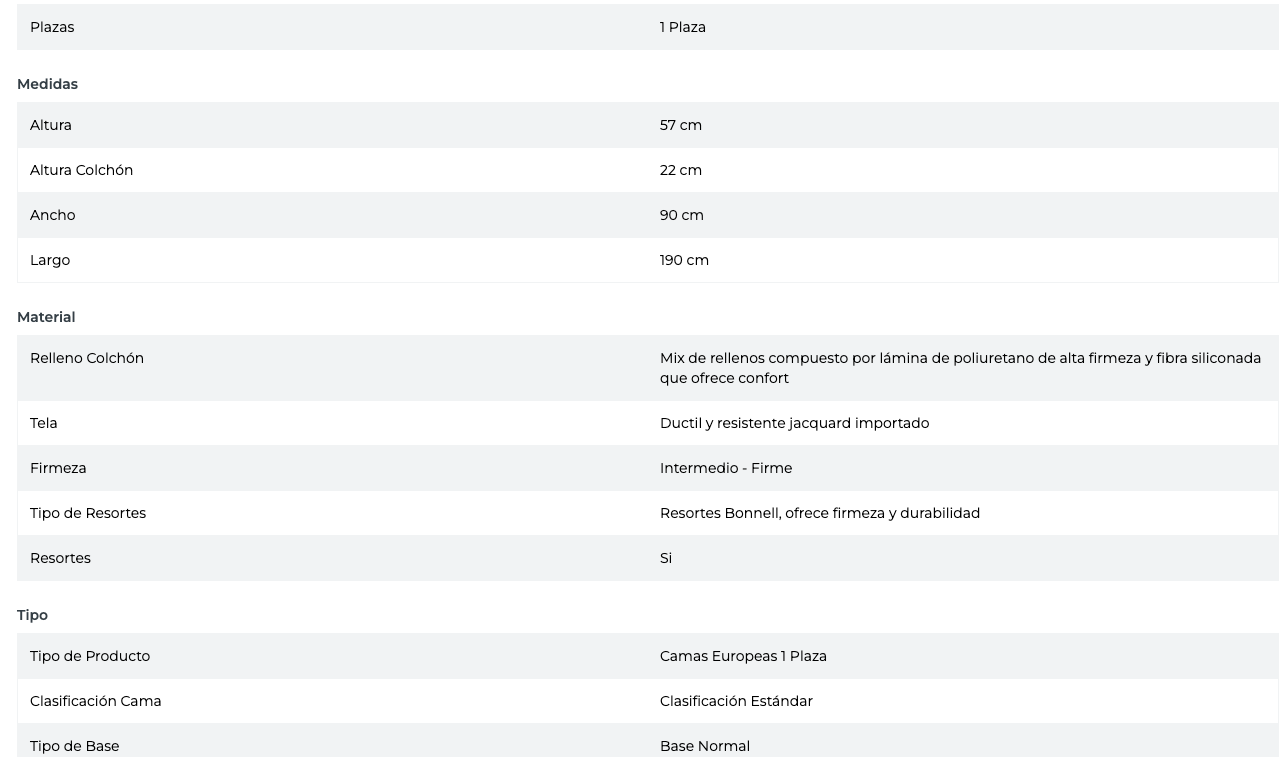Click the 1 Plaza value
Screen dimensions: 1283x757
point(682,27)
